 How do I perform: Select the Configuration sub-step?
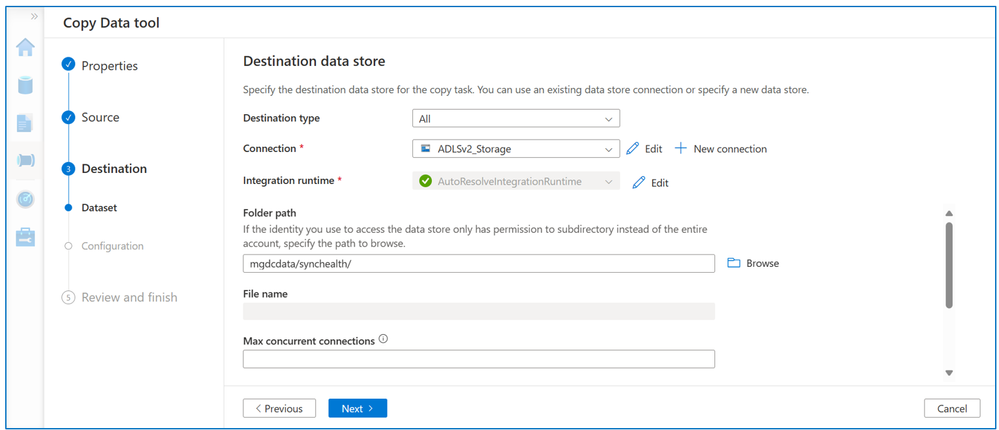(112, 246)
